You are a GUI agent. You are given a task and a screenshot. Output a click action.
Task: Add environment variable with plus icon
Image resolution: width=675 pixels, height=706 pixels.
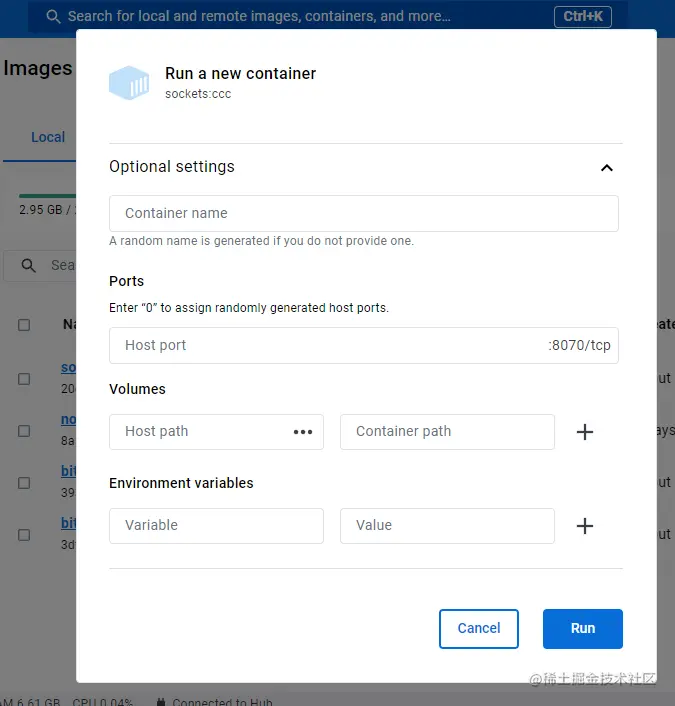[584, 526]
